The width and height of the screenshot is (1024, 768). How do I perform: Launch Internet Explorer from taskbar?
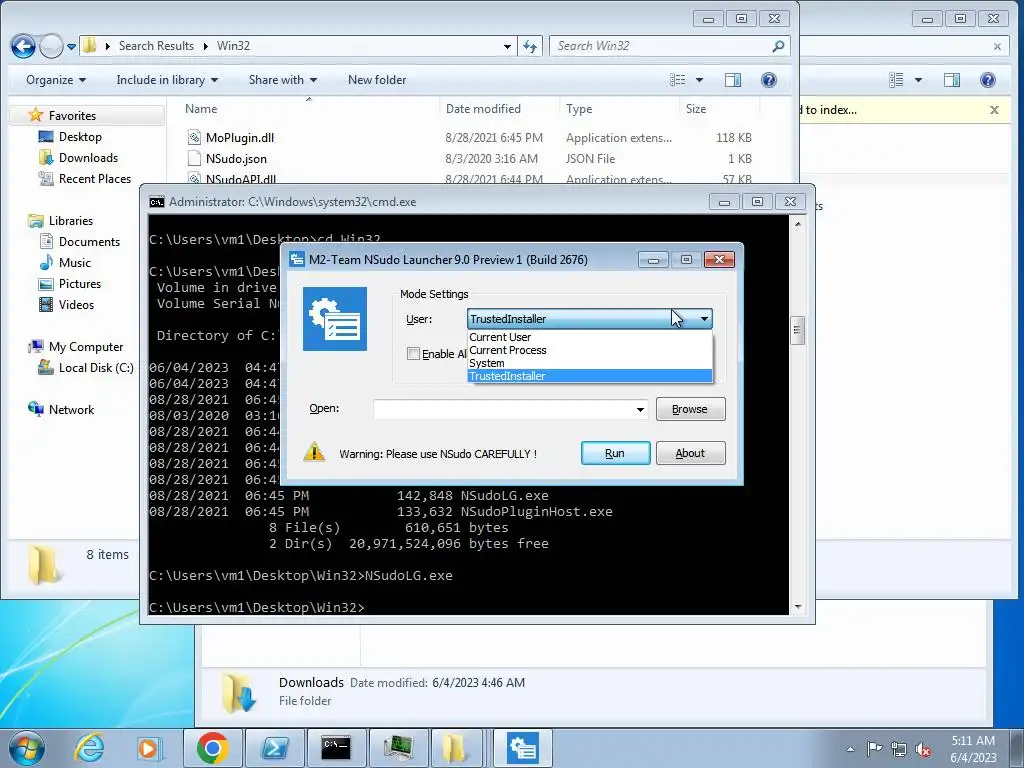(x=89, y=748)
